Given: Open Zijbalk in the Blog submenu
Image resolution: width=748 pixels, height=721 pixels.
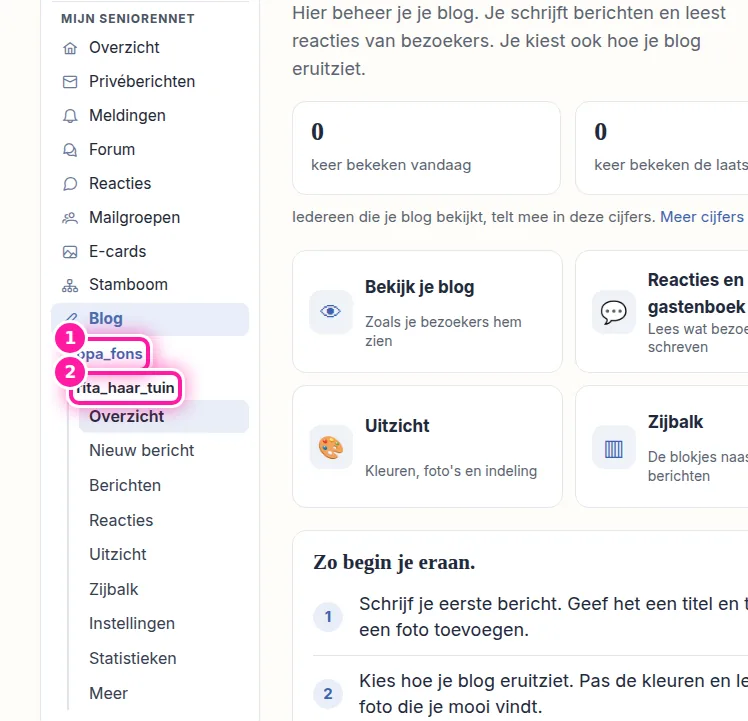Looking at the screenshot, I should click(114, 590).
